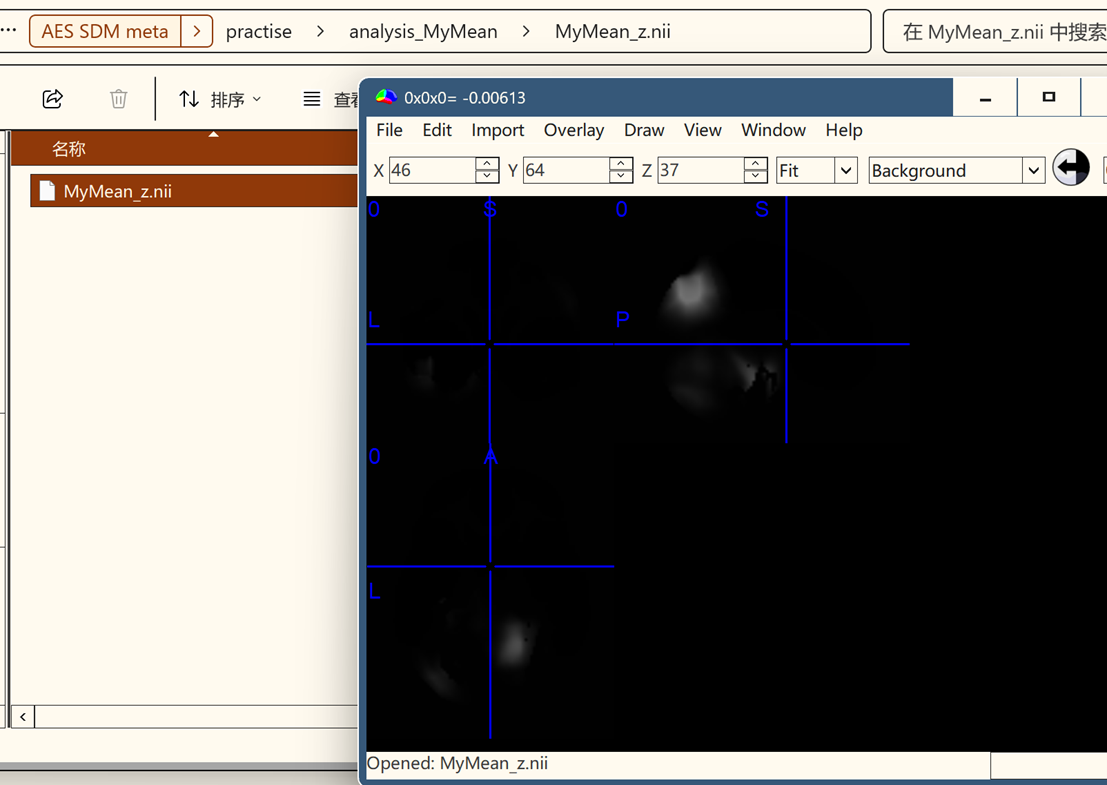
Task: Navigate to analysis_MyMean breadcrumb folder
Action: click(x=423, y=31)
